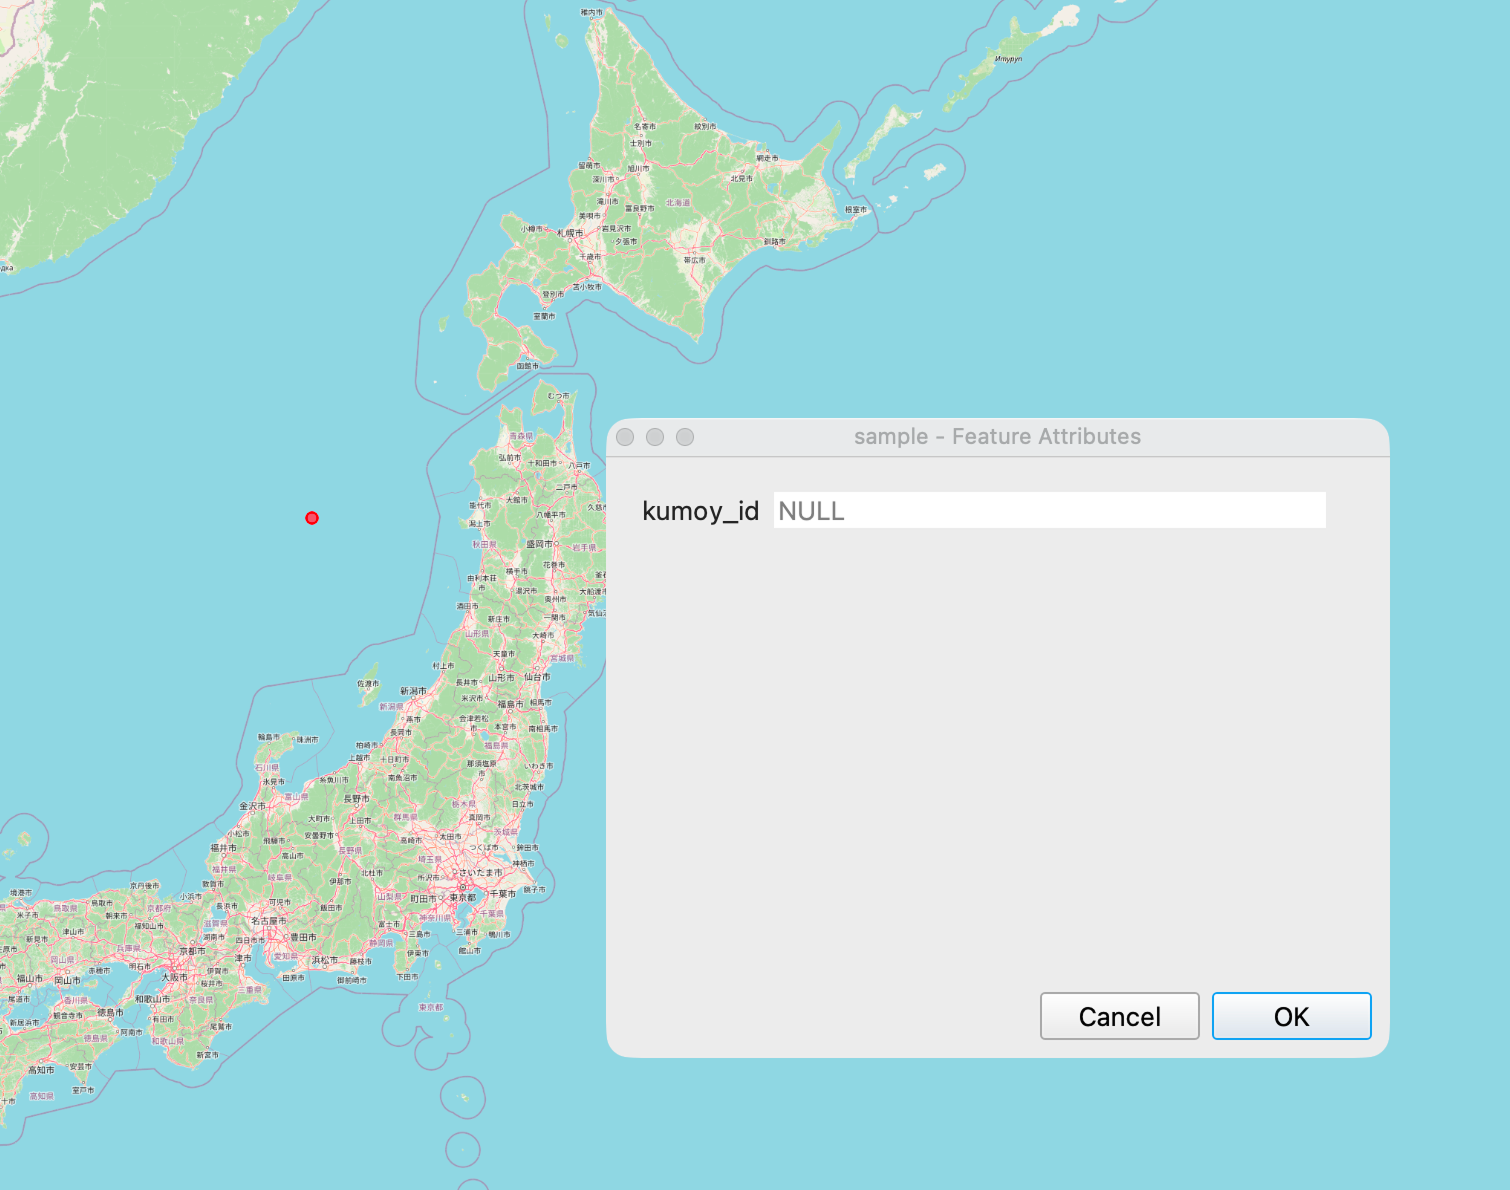Screen dimensions: 1510x1190
Task: Click the 釧路市 label in Hokkaido
Action: click(x=775, y=241)
